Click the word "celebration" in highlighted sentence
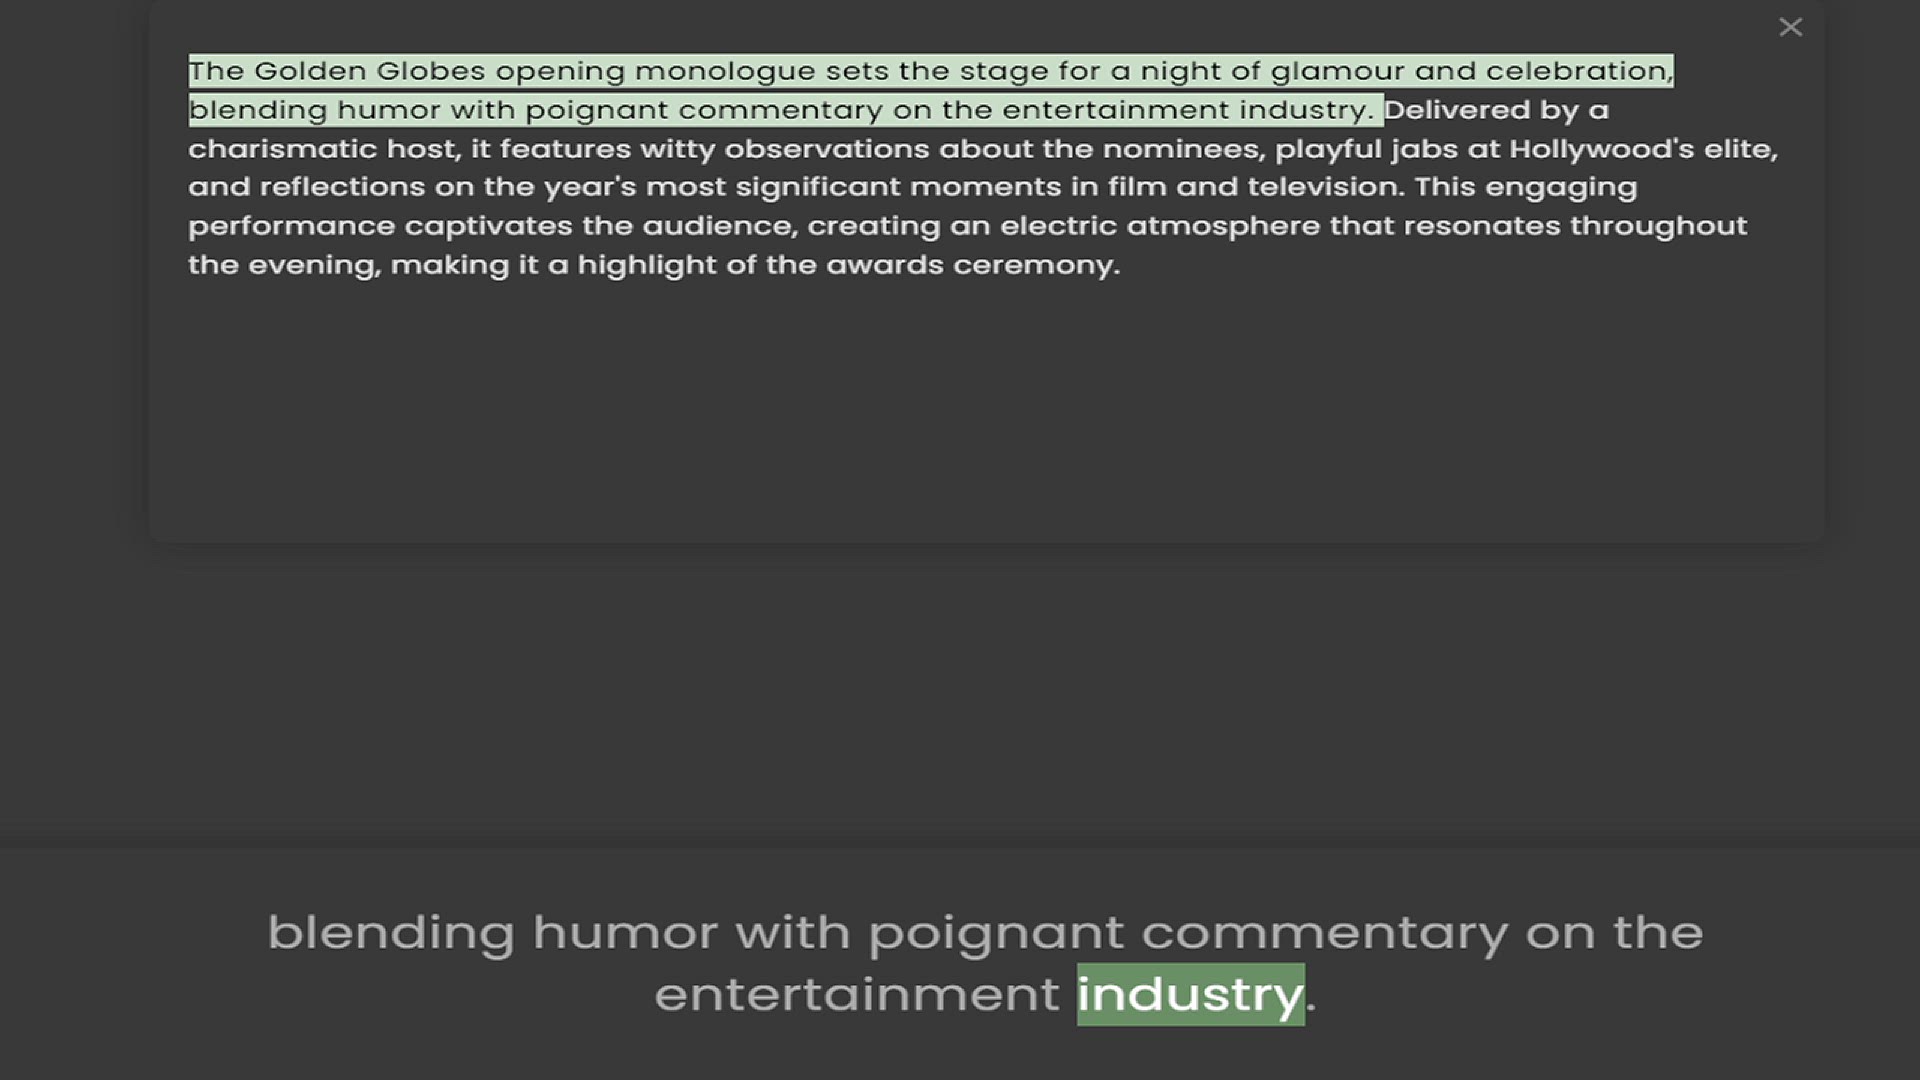This screenshot has width=1920, height=1080. click(x=1576, y=71)
